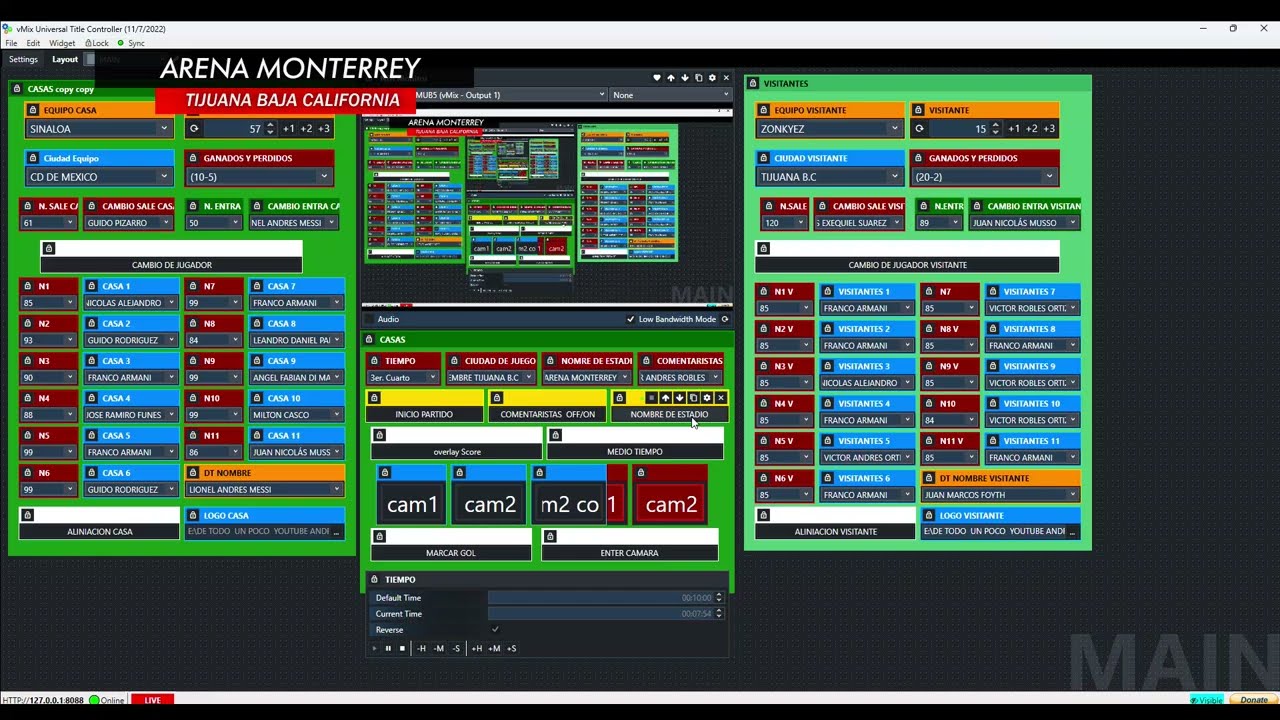Open the File menu
The height and width of the screenshot is (720, 1280).
click(13, 43)
